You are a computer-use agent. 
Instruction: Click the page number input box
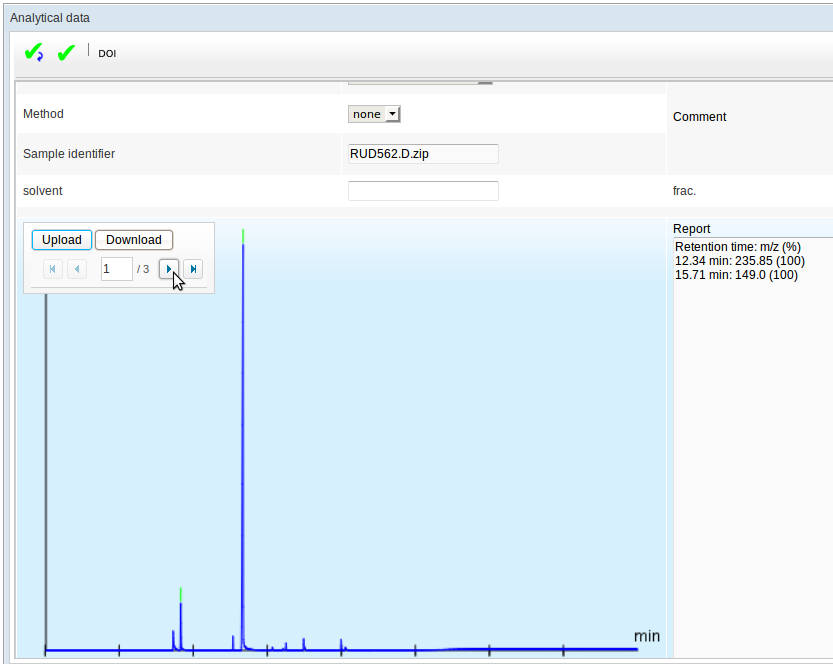[116, 269]
